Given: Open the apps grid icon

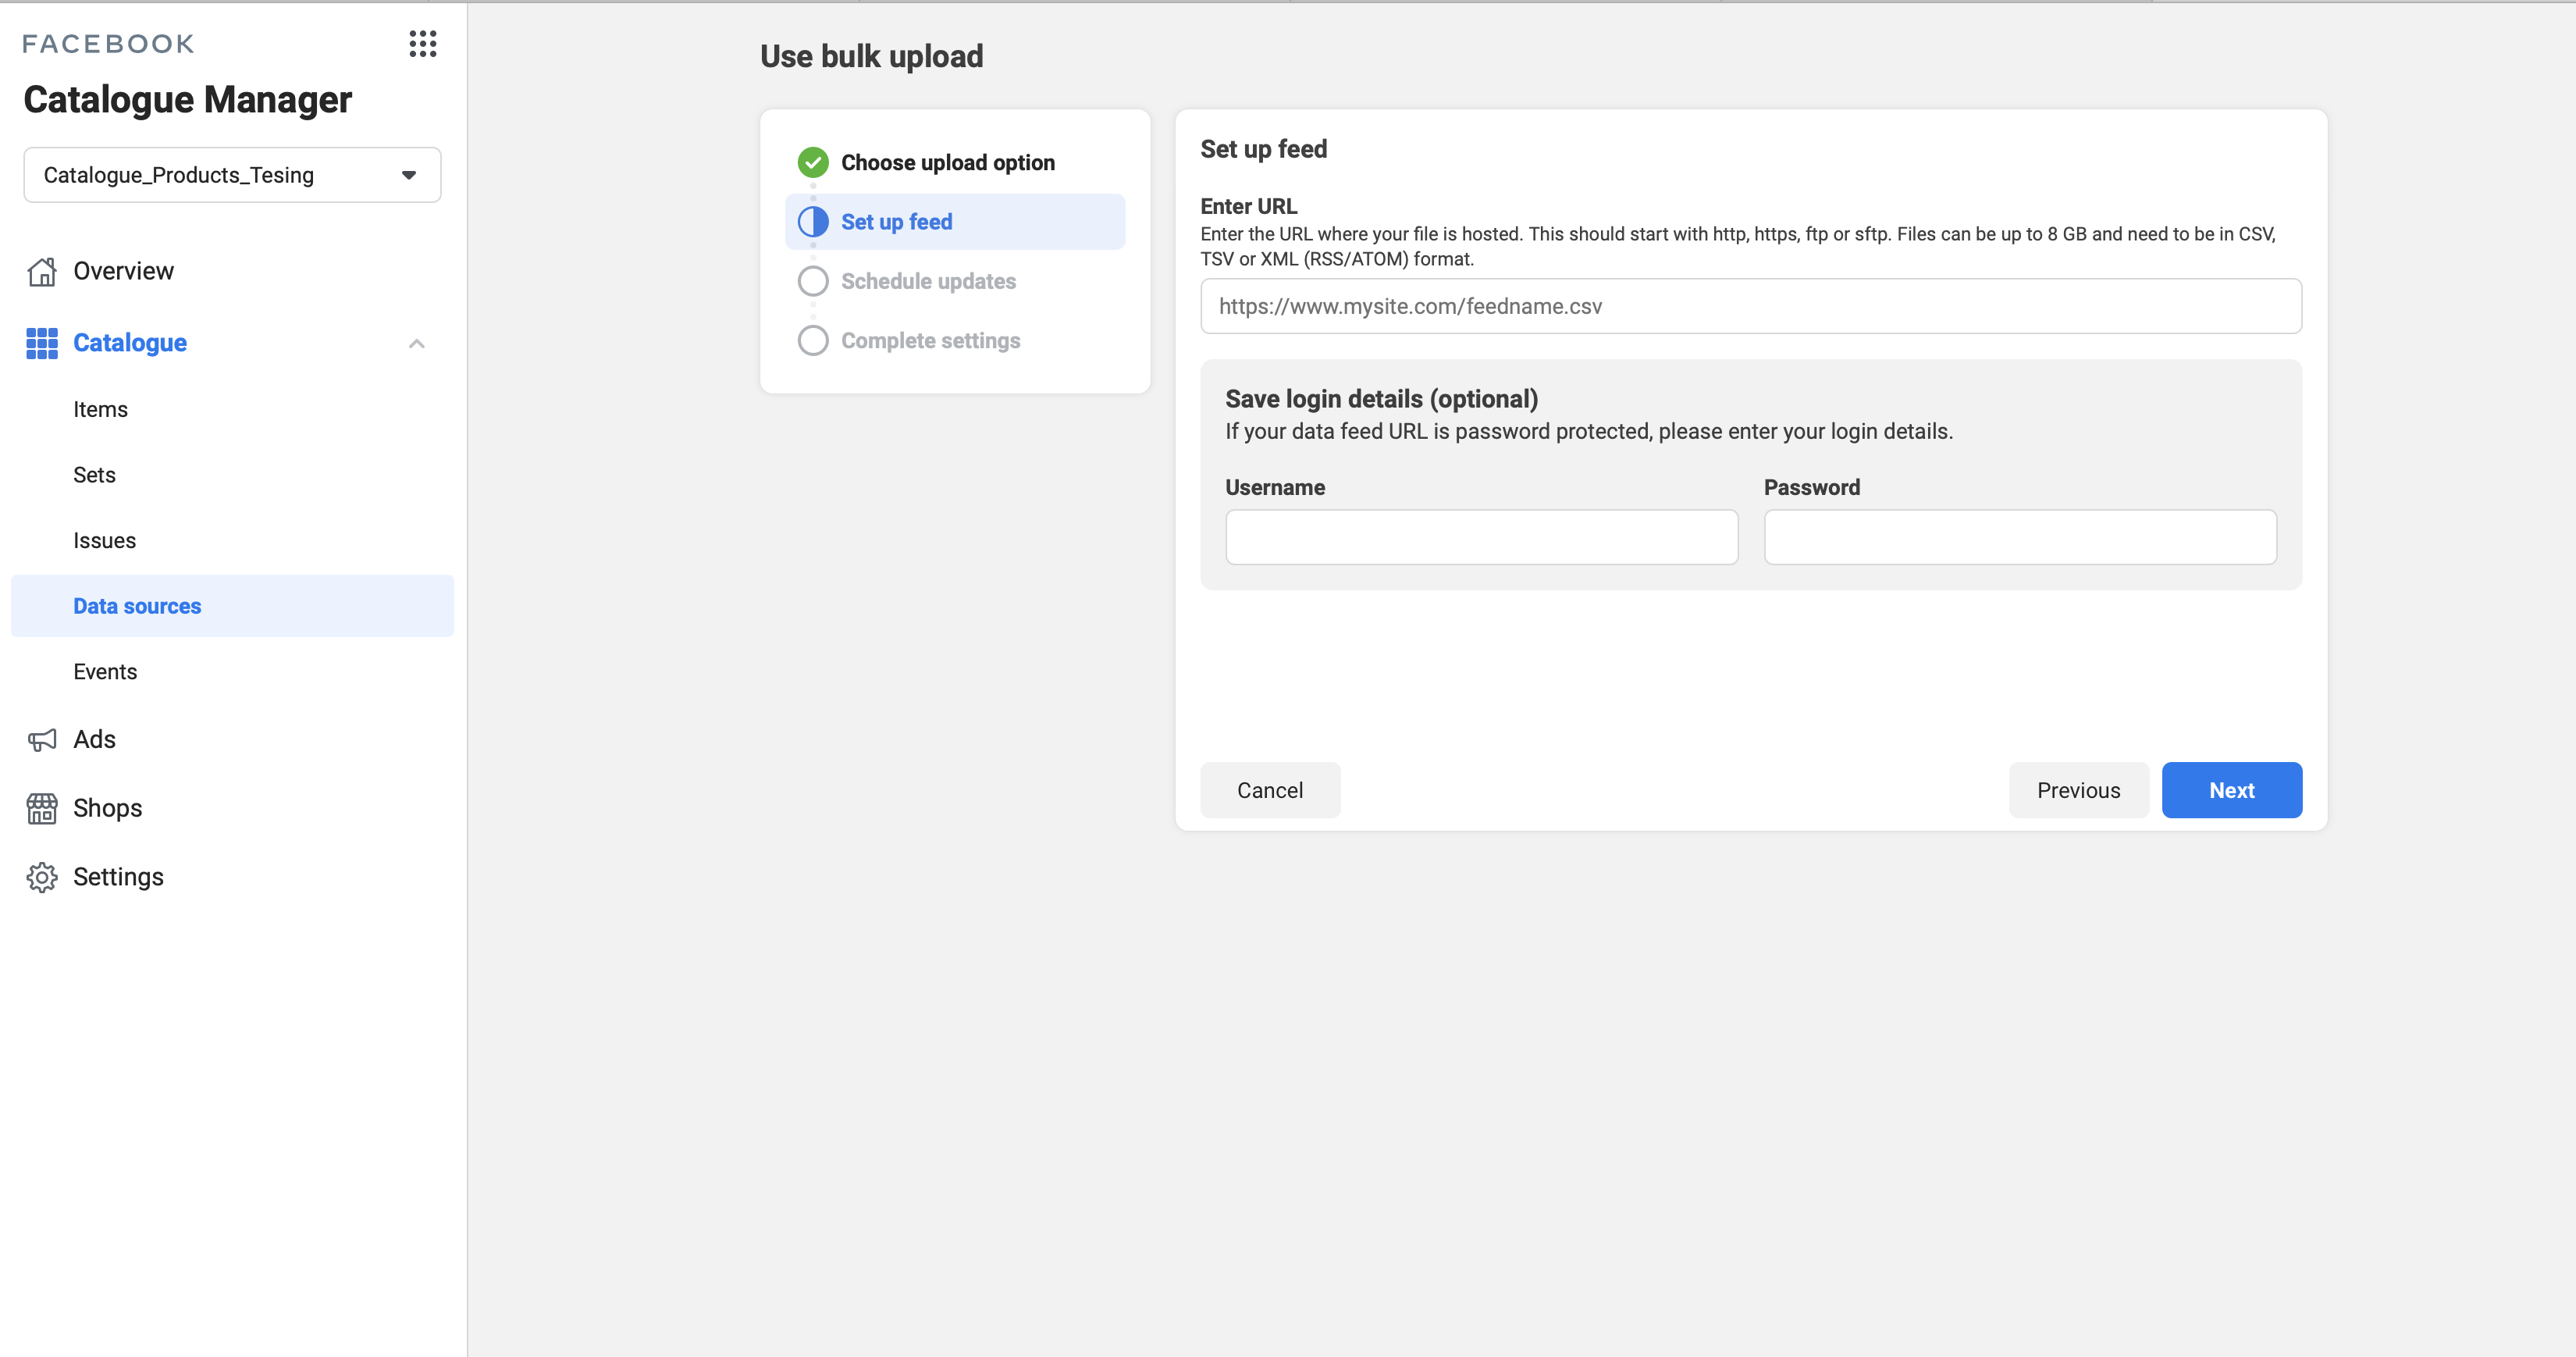Looking at the screenshot, I should point(422,44).
